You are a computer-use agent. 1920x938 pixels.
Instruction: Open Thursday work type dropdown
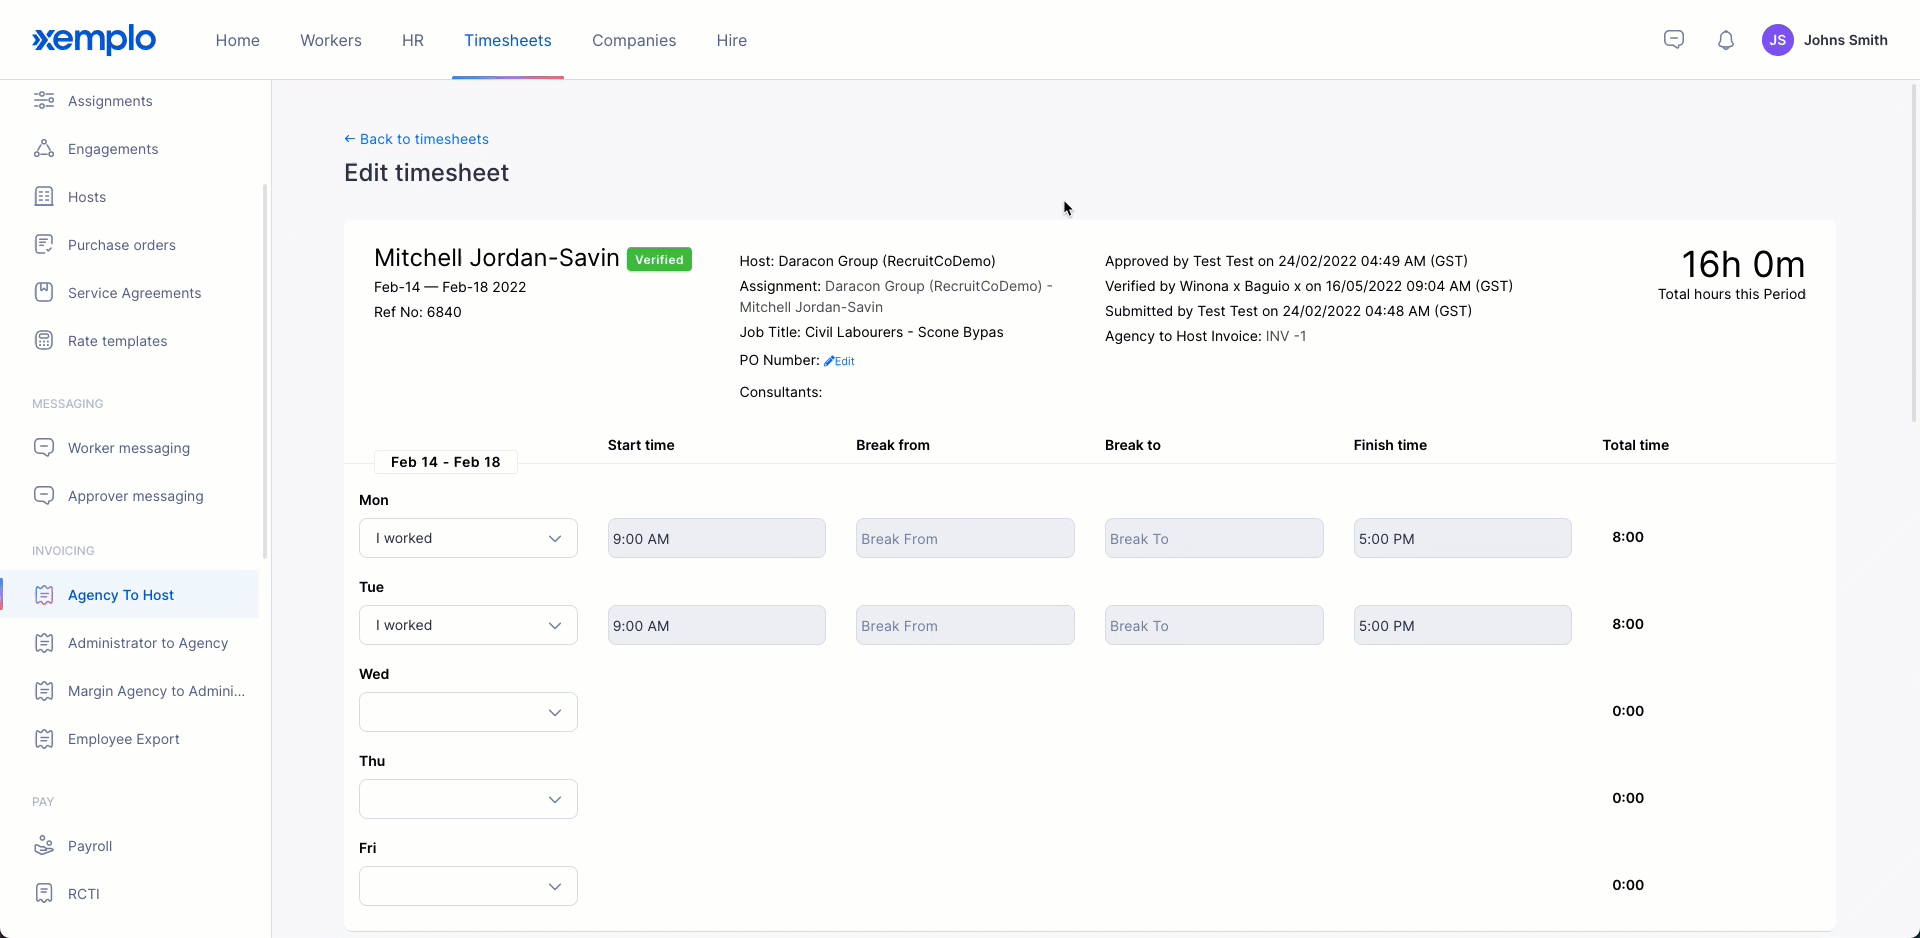[x=468, y=799]
